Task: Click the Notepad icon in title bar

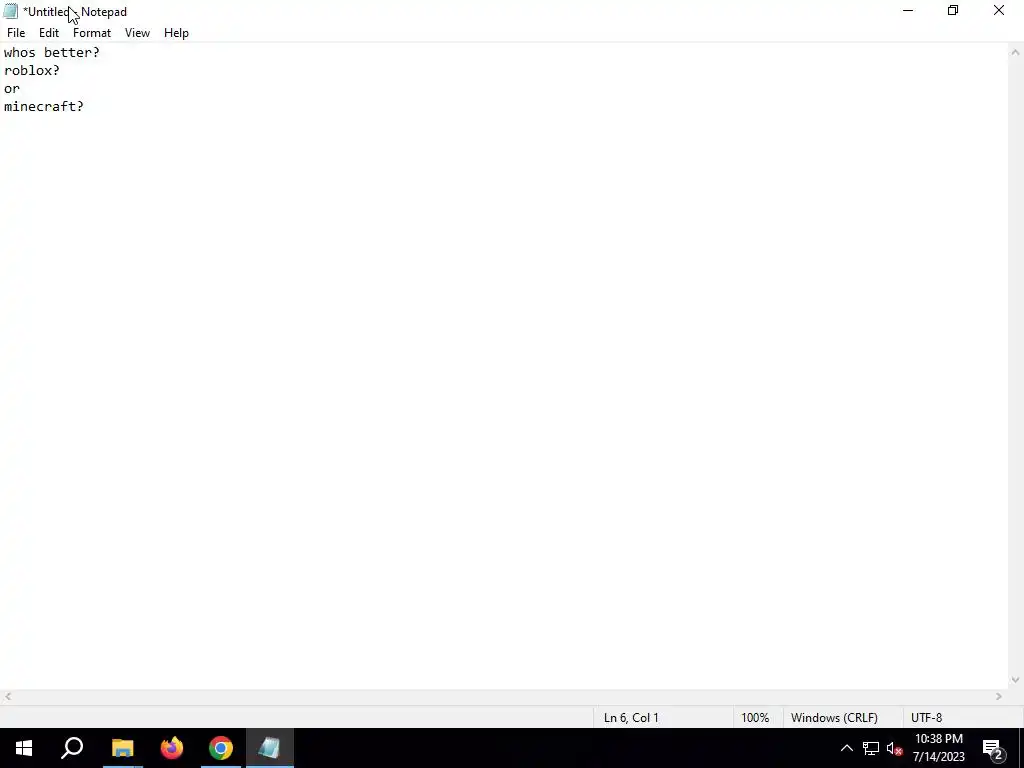Action: [10, 11]
